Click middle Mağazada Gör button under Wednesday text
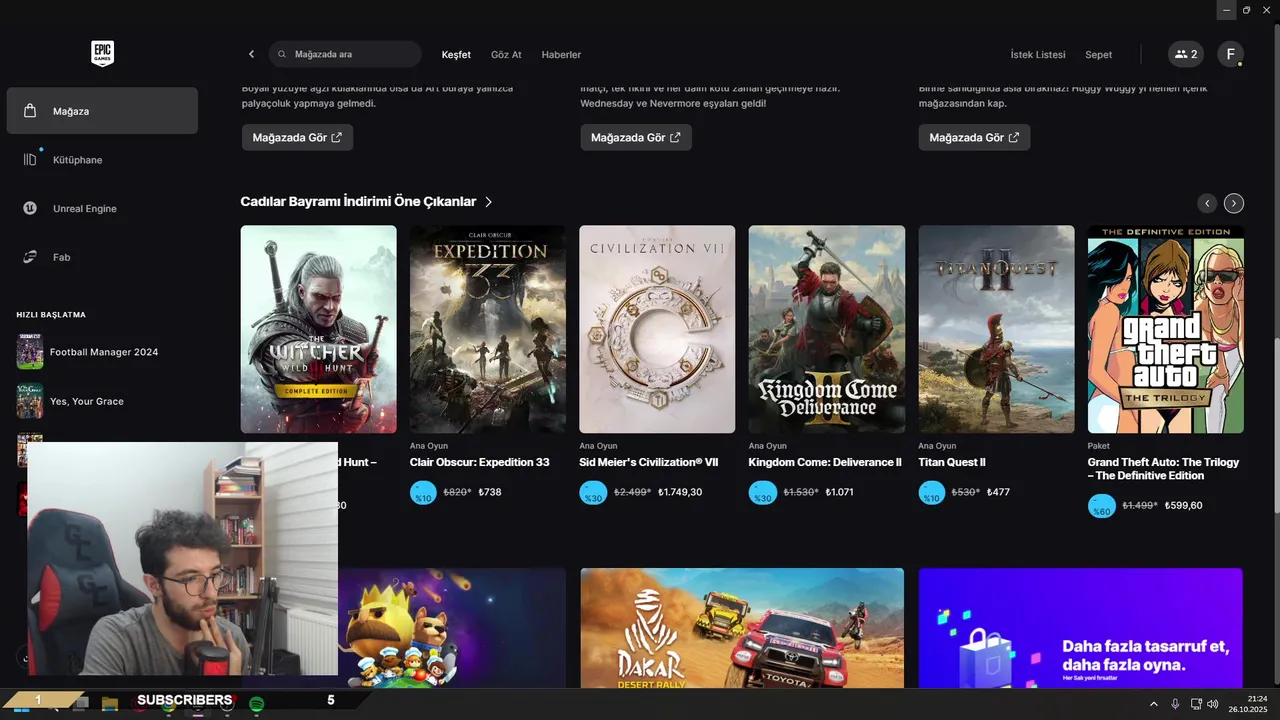 (x=636, y=137)
